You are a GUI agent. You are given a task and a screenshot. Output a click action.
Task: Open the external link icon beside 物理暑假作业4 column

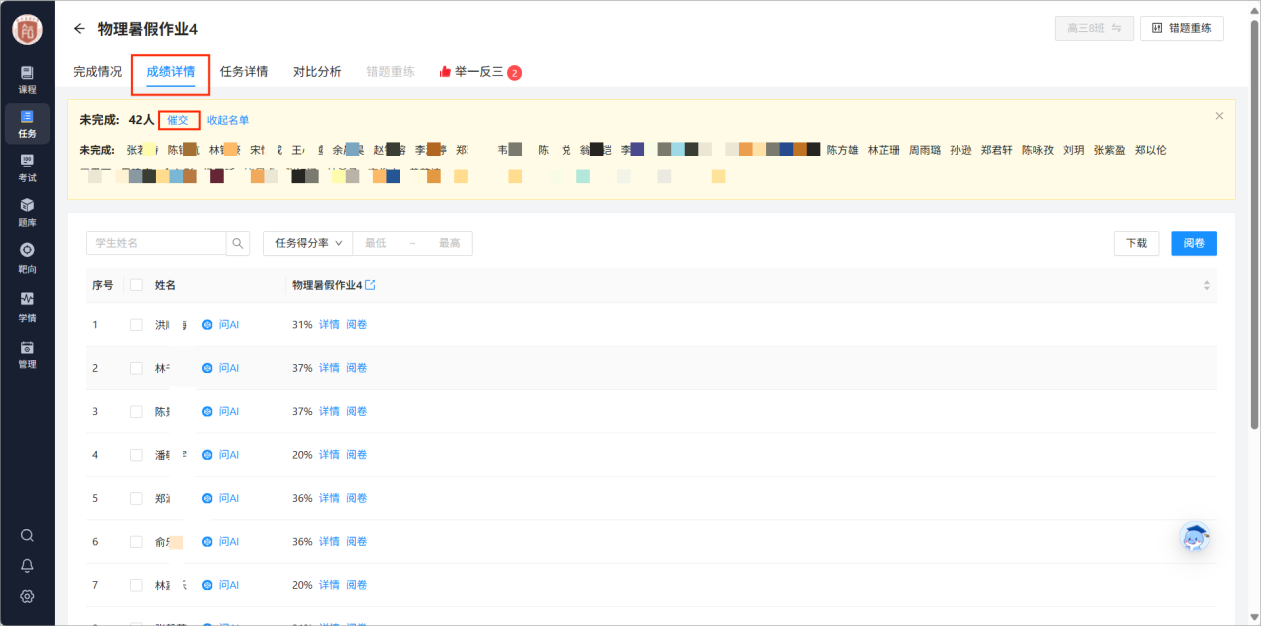coord(370,285)
